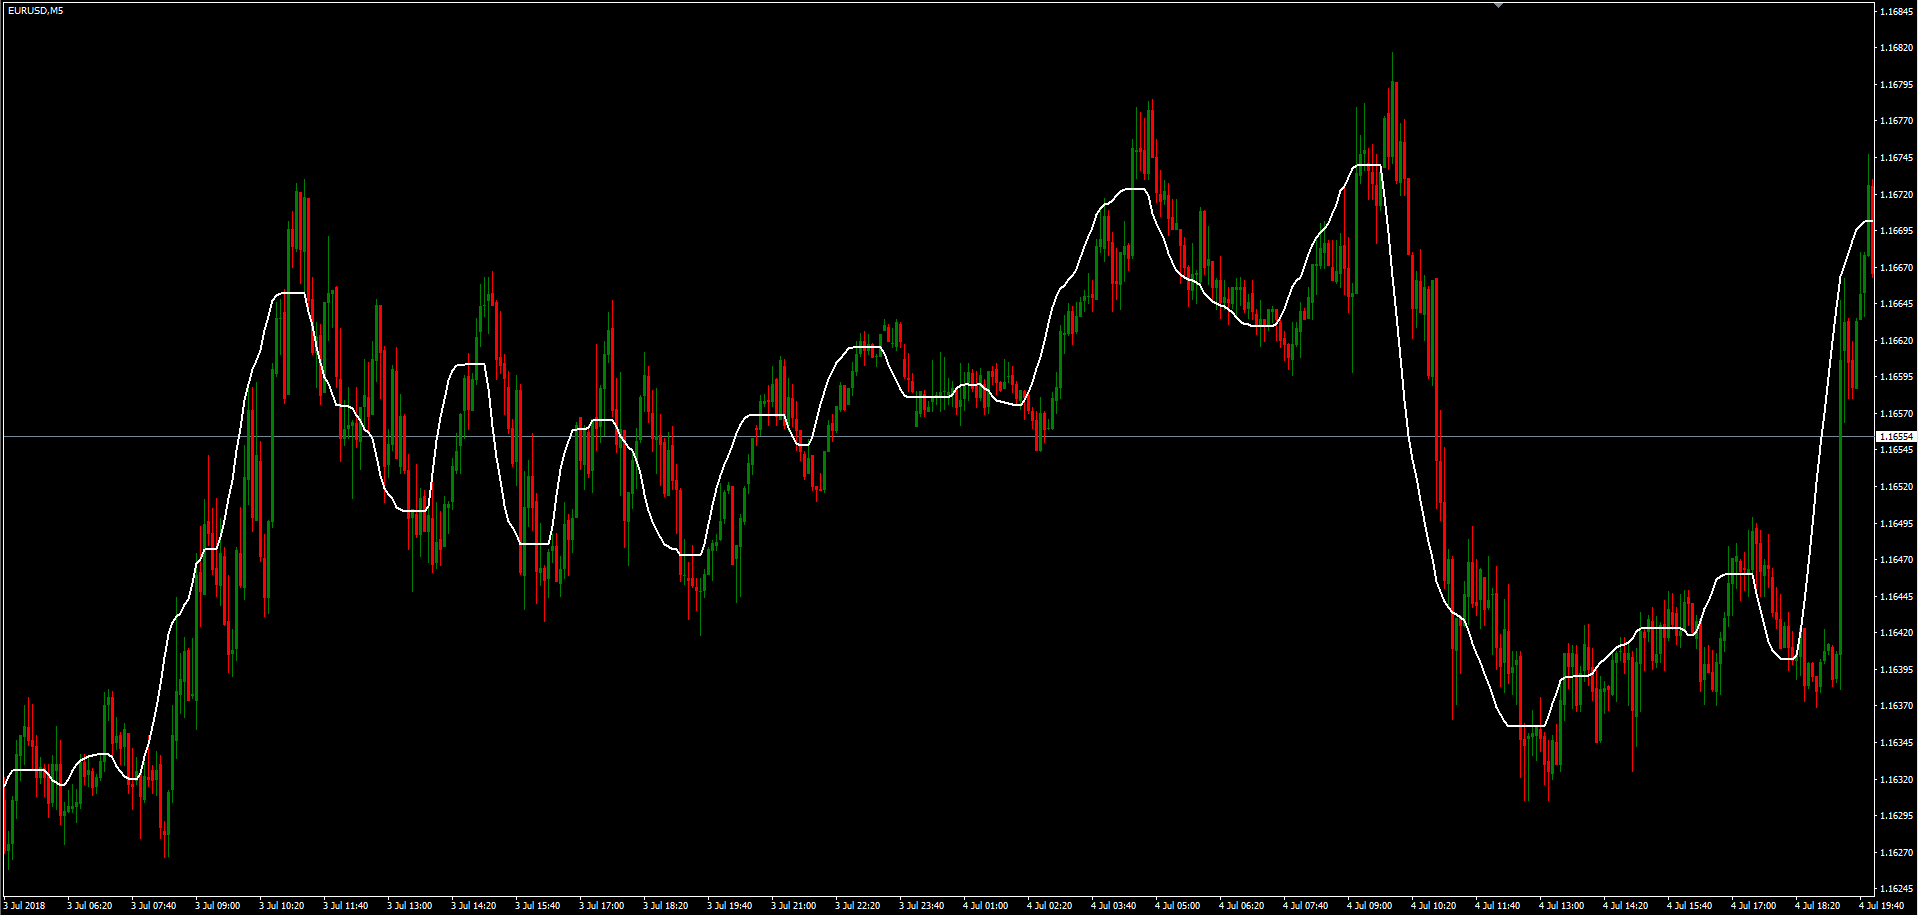Viewport: 1918px width, 916px height.
Task: Click the '3 Jul 2018' date label
Action: pyautogui.click(x=24, y=906)
